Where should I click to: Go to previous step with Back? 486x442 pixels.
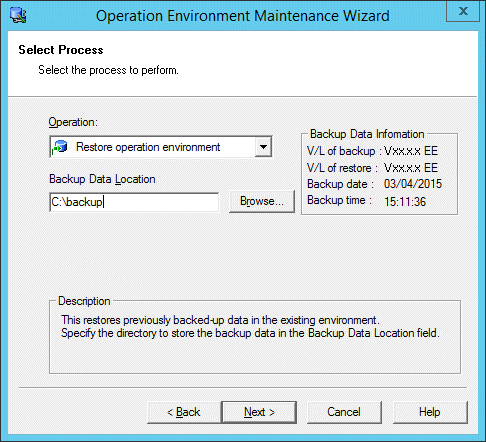pyautogui.click(x=184, y=412)
